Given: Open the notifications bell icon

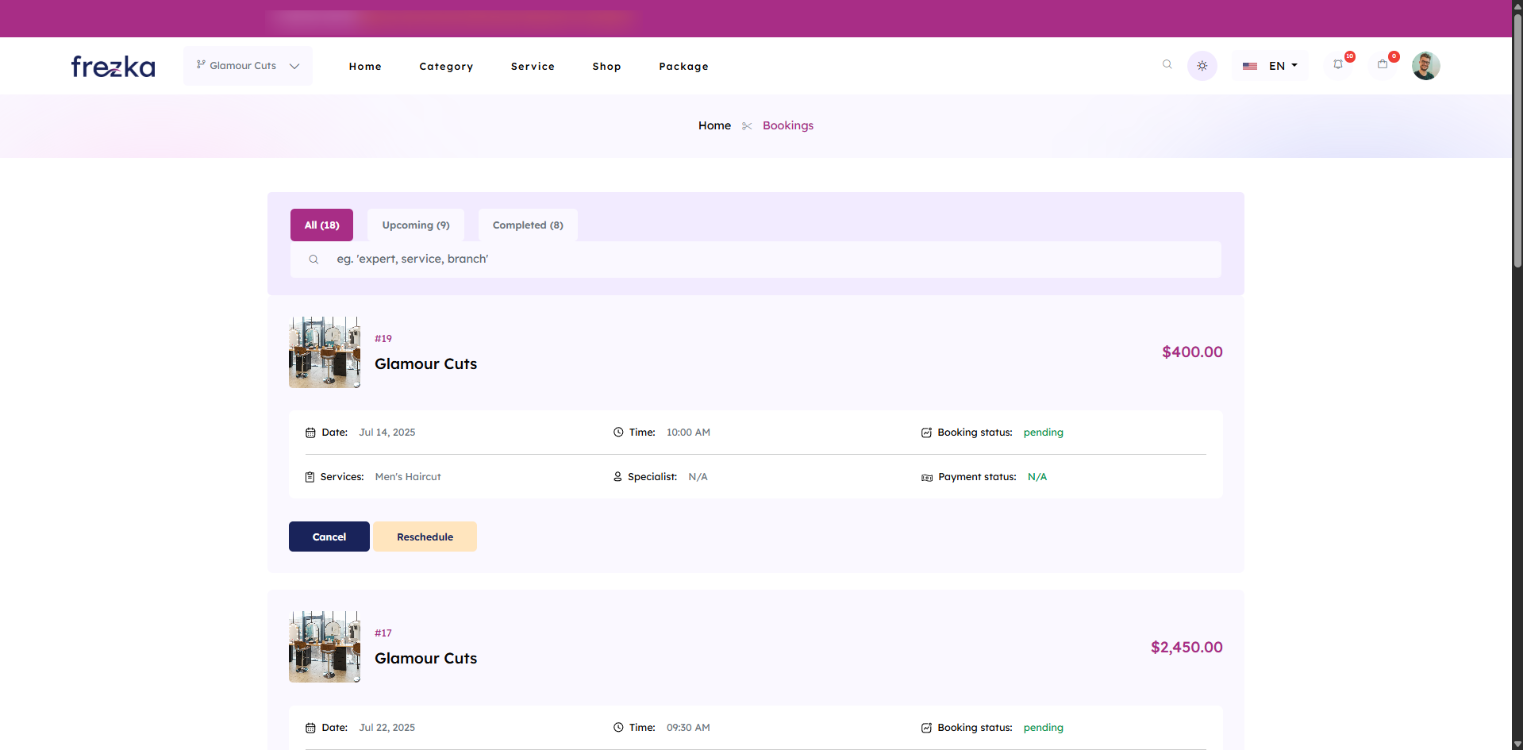Looking at the screenshot, I should point(1338,65).
